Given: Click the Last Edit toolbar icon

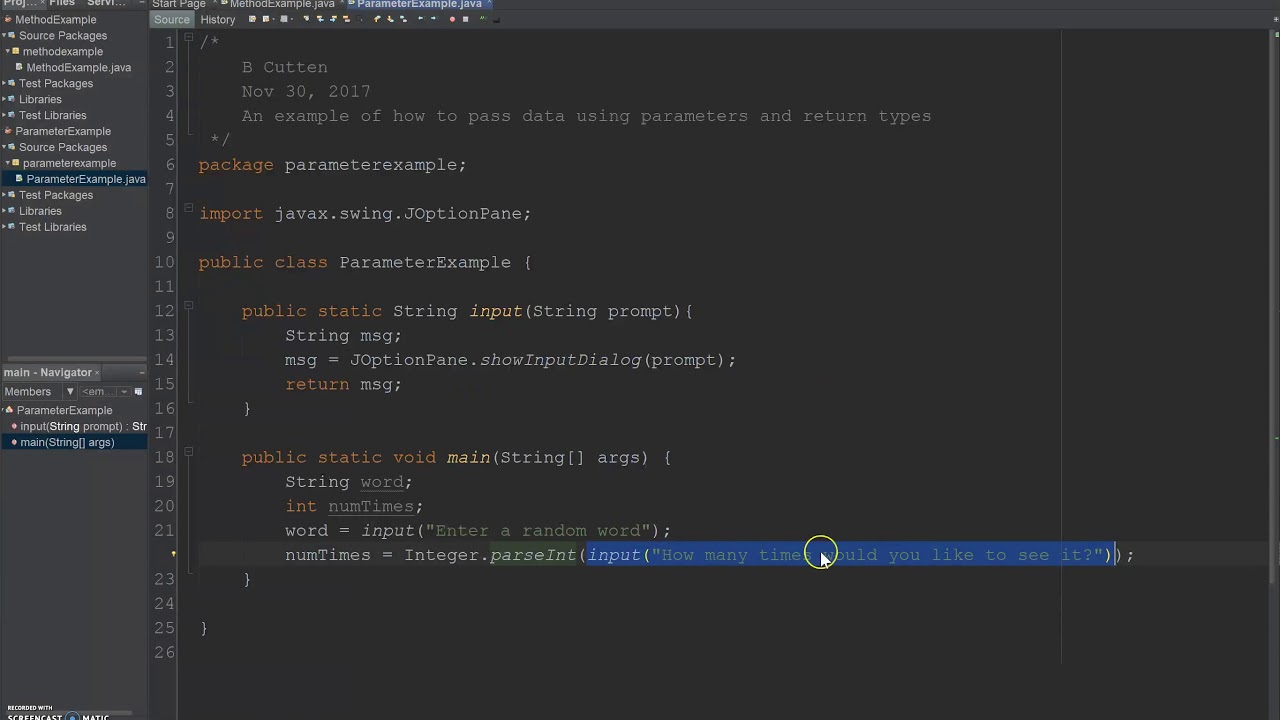Looking at the screenshot, I should [x=252, y=19].
